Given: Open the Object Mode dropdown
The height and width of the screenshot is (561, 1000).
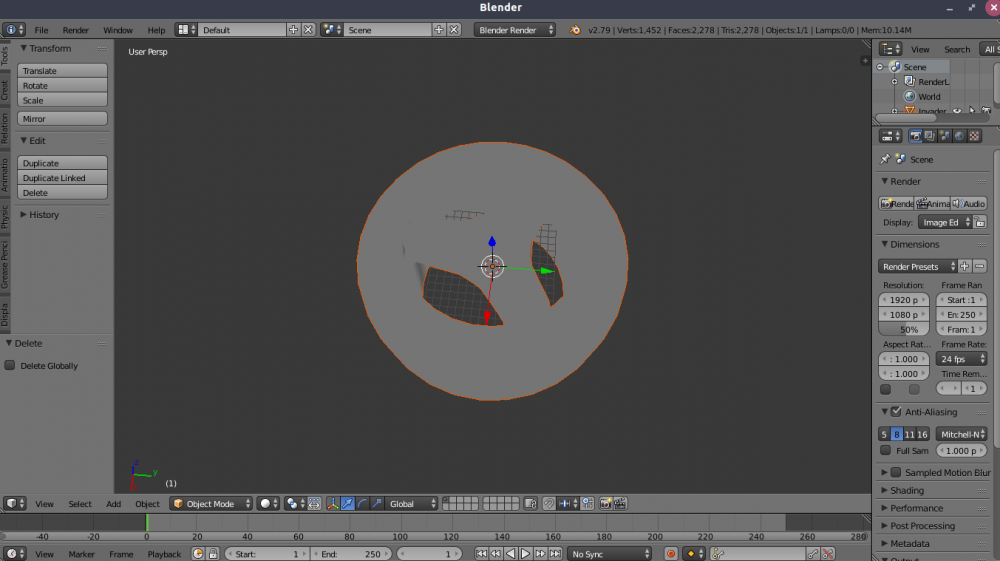Looking at the screenshot, I should (210, 504).
